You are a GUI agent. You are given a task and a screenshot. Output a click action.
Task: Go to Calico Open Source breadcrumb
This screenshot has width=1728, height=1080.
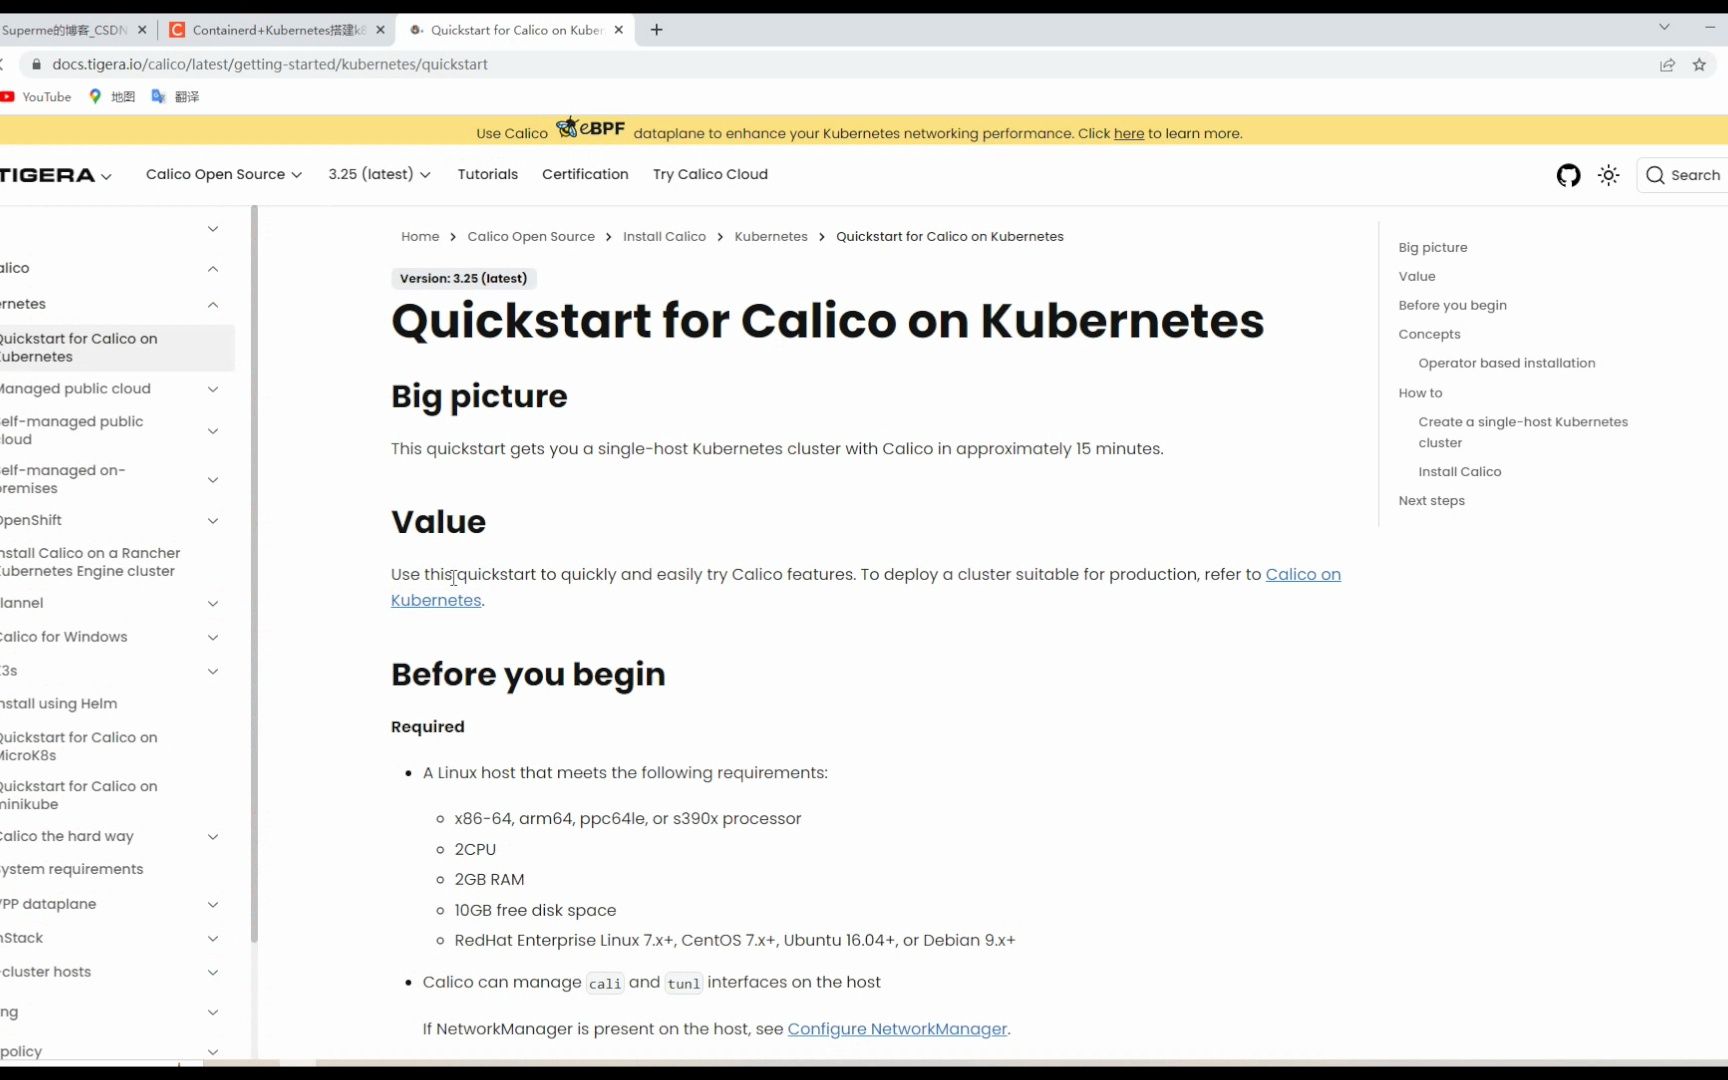coord(531,237)
